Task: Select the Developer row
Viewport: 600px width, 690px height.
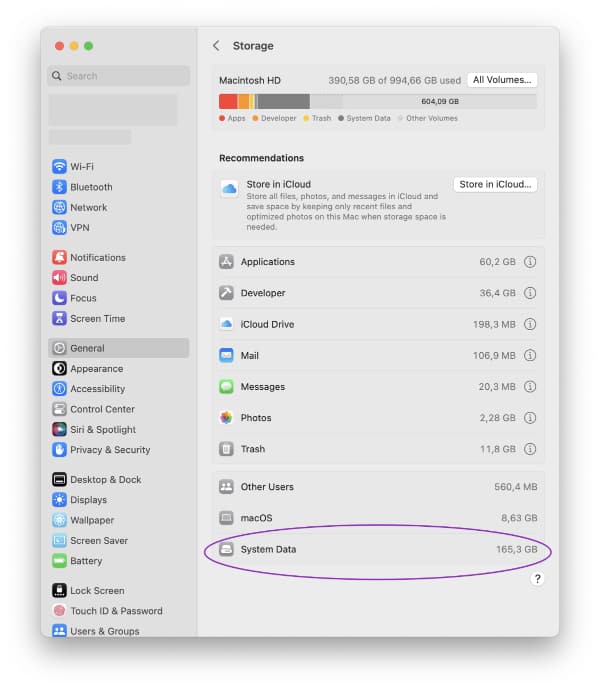Action: click(378, 293)
